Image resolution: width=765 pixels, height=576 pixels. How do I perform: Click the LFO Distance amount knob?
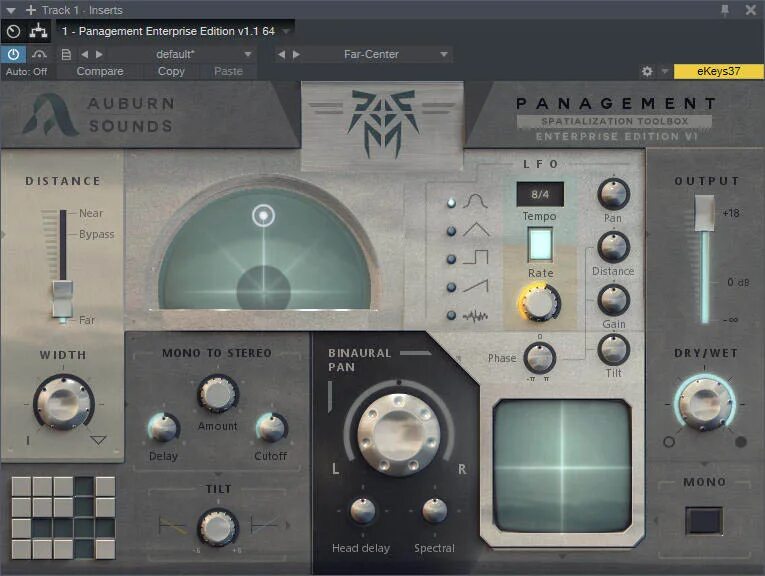pos(613,247)
